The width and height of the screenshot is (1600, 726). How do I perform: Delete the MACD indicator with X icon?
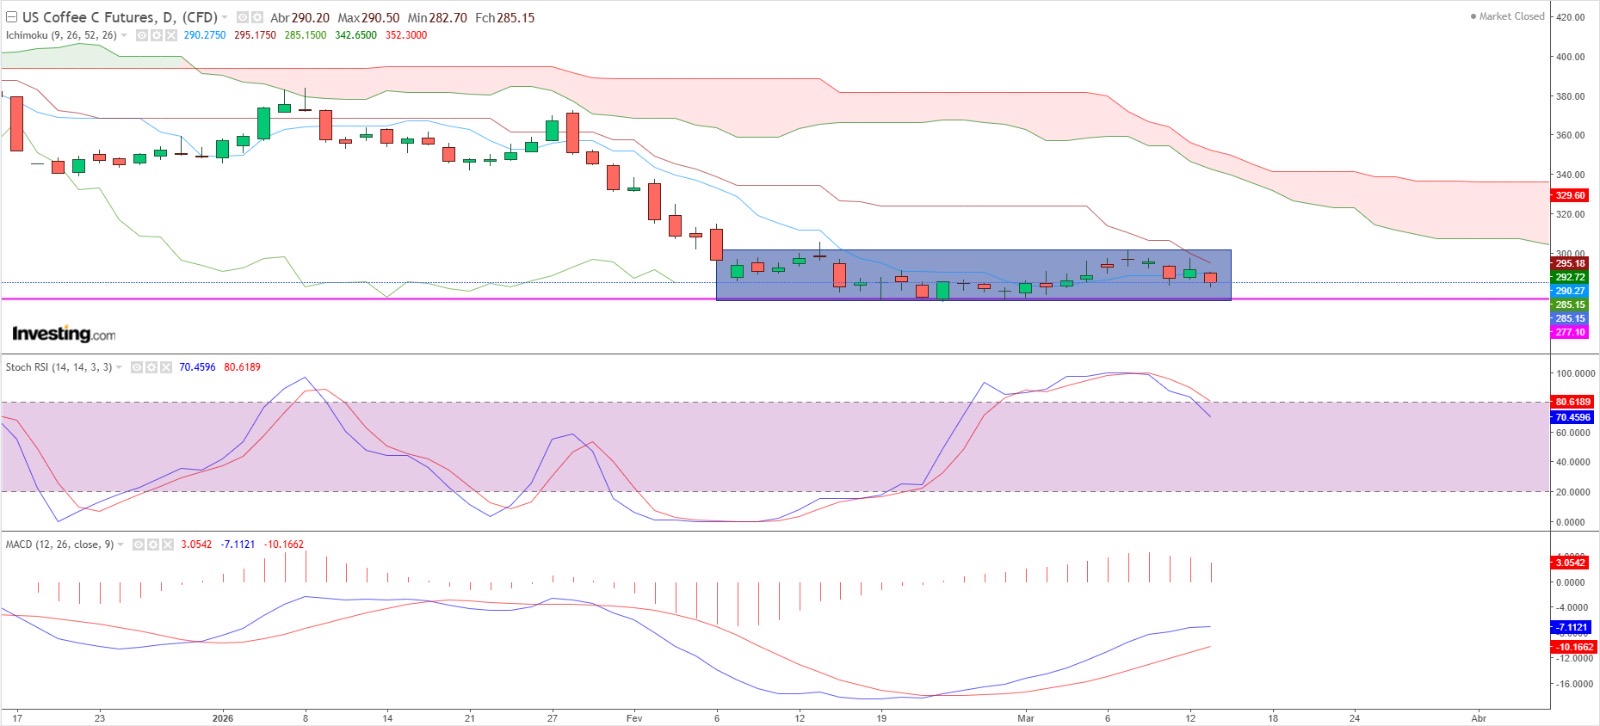pyautogui.click(x=169, y=544)
